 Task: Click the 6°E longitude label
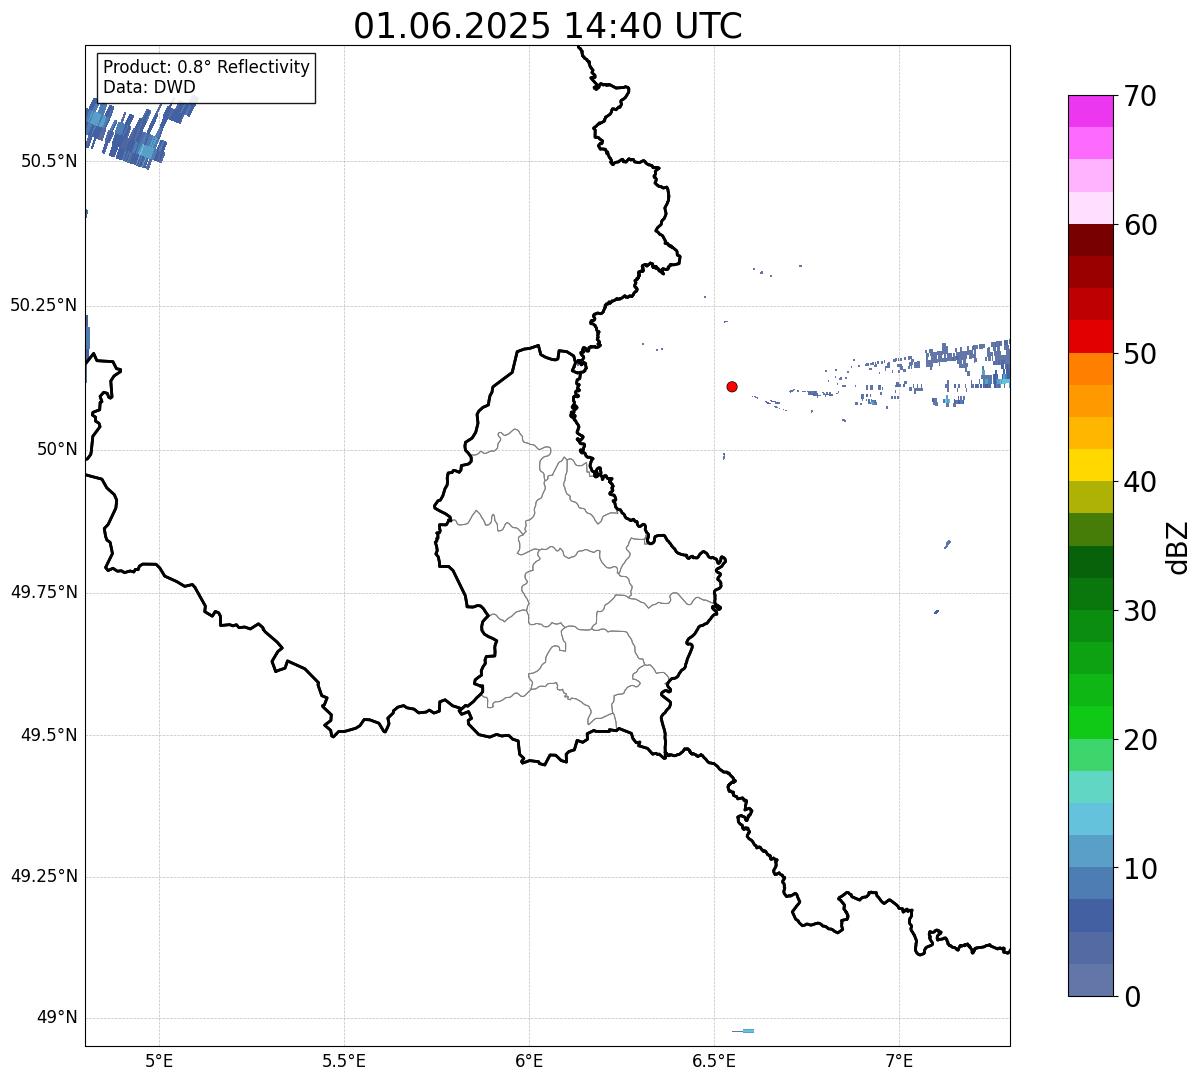tap(529, 1060)
